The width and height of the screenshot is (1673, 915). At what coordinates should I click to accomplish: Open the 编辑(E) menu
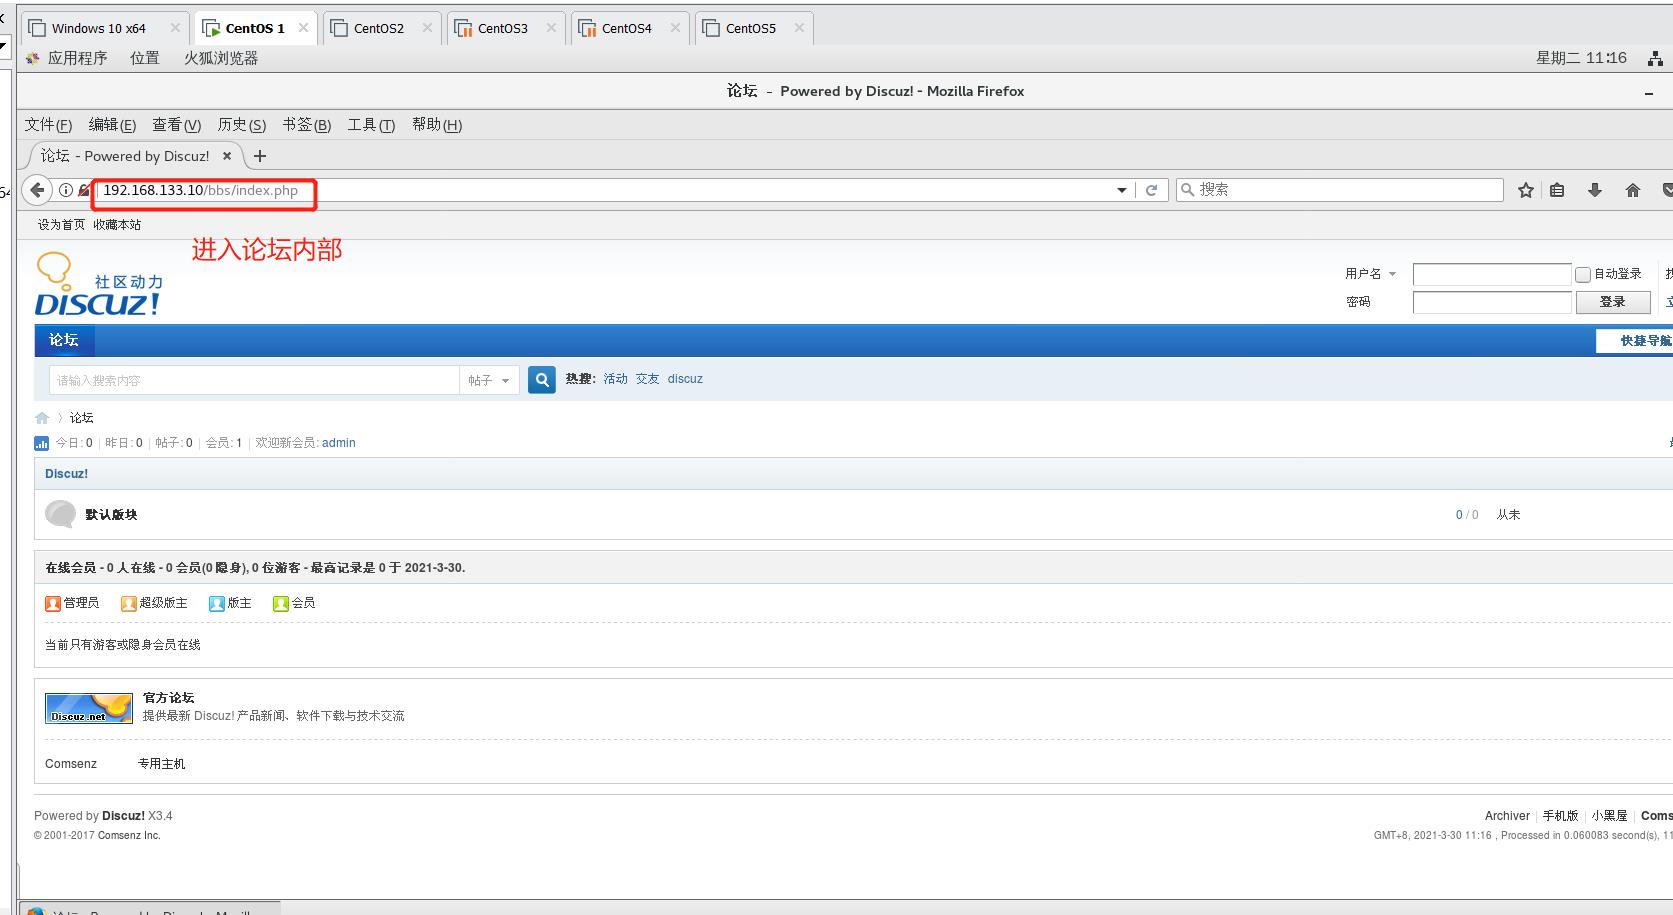[x=112, y=125]
